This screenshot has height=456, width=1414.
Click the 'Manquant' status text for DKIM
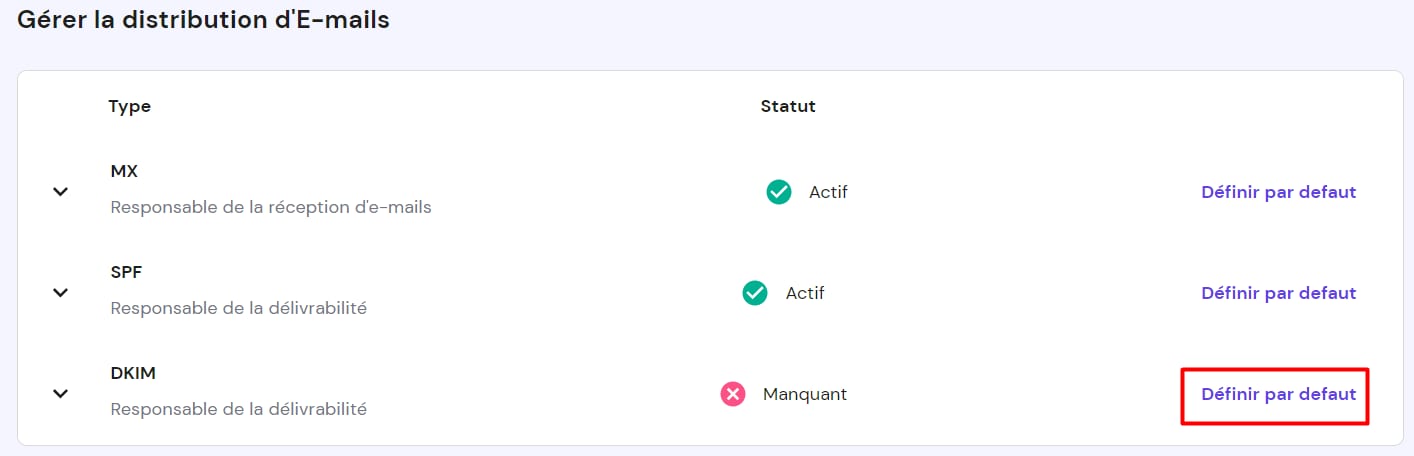(x=804, y=394)
